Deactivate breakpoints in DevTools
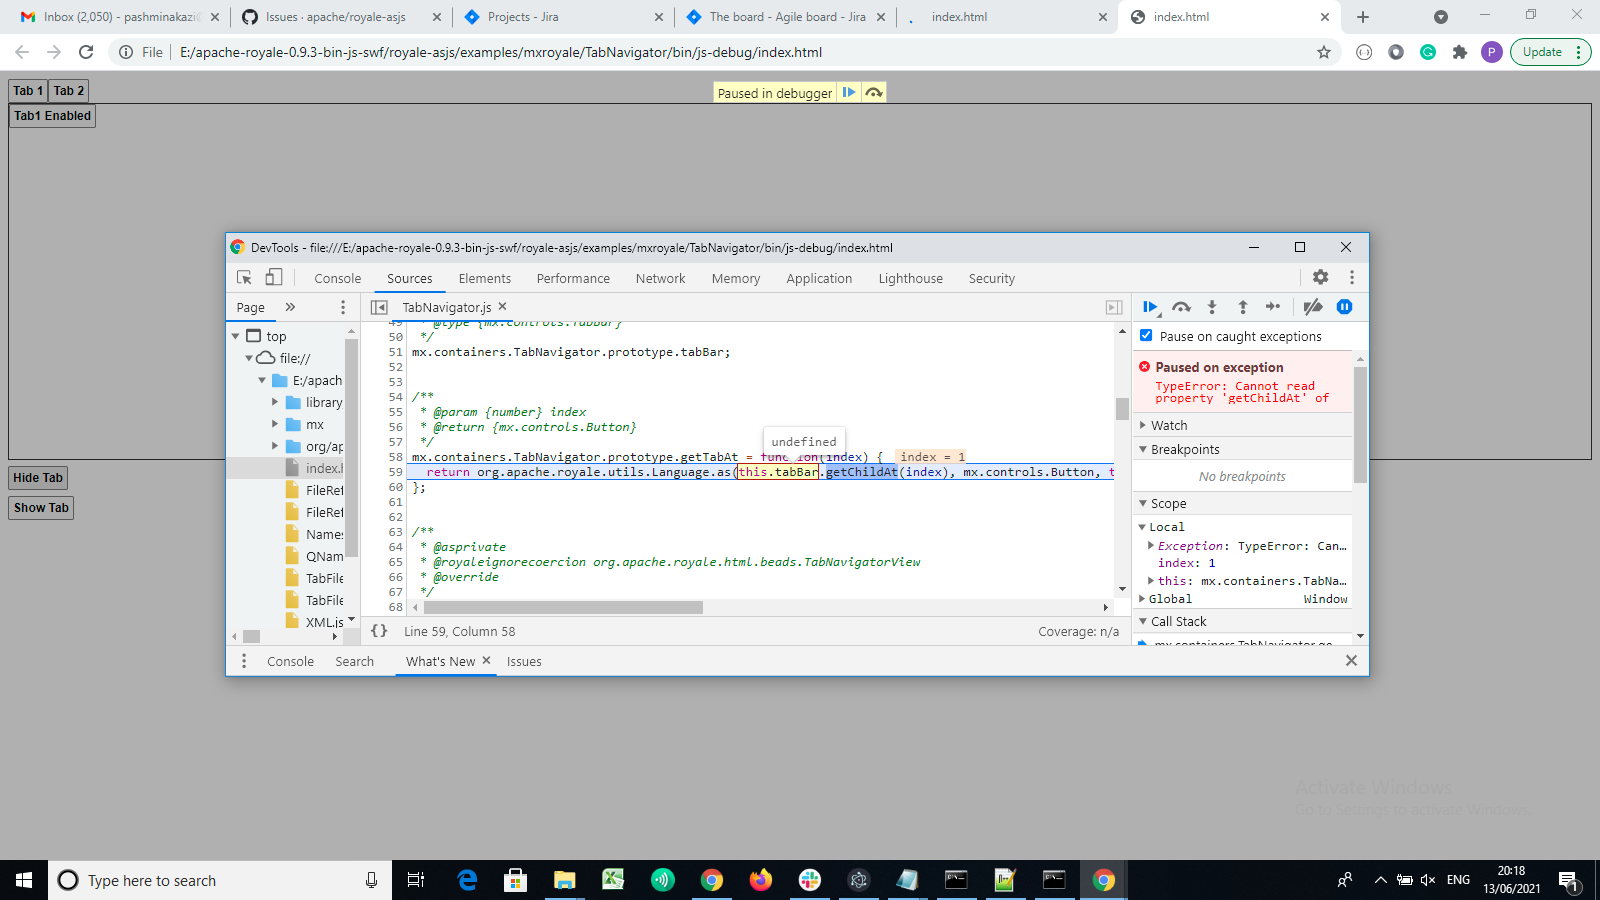 pos(1313,307)
